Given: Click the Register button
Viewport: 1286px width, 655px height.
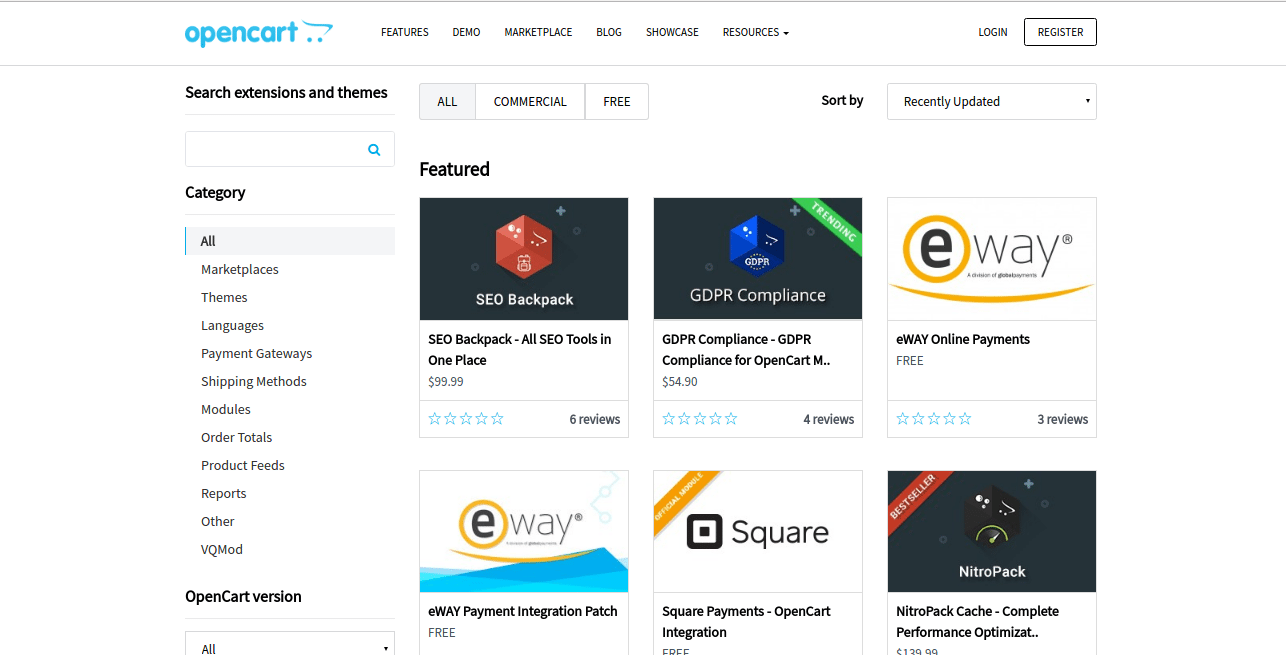Looking at the screenshot, I should click(x=1060, y=32).
